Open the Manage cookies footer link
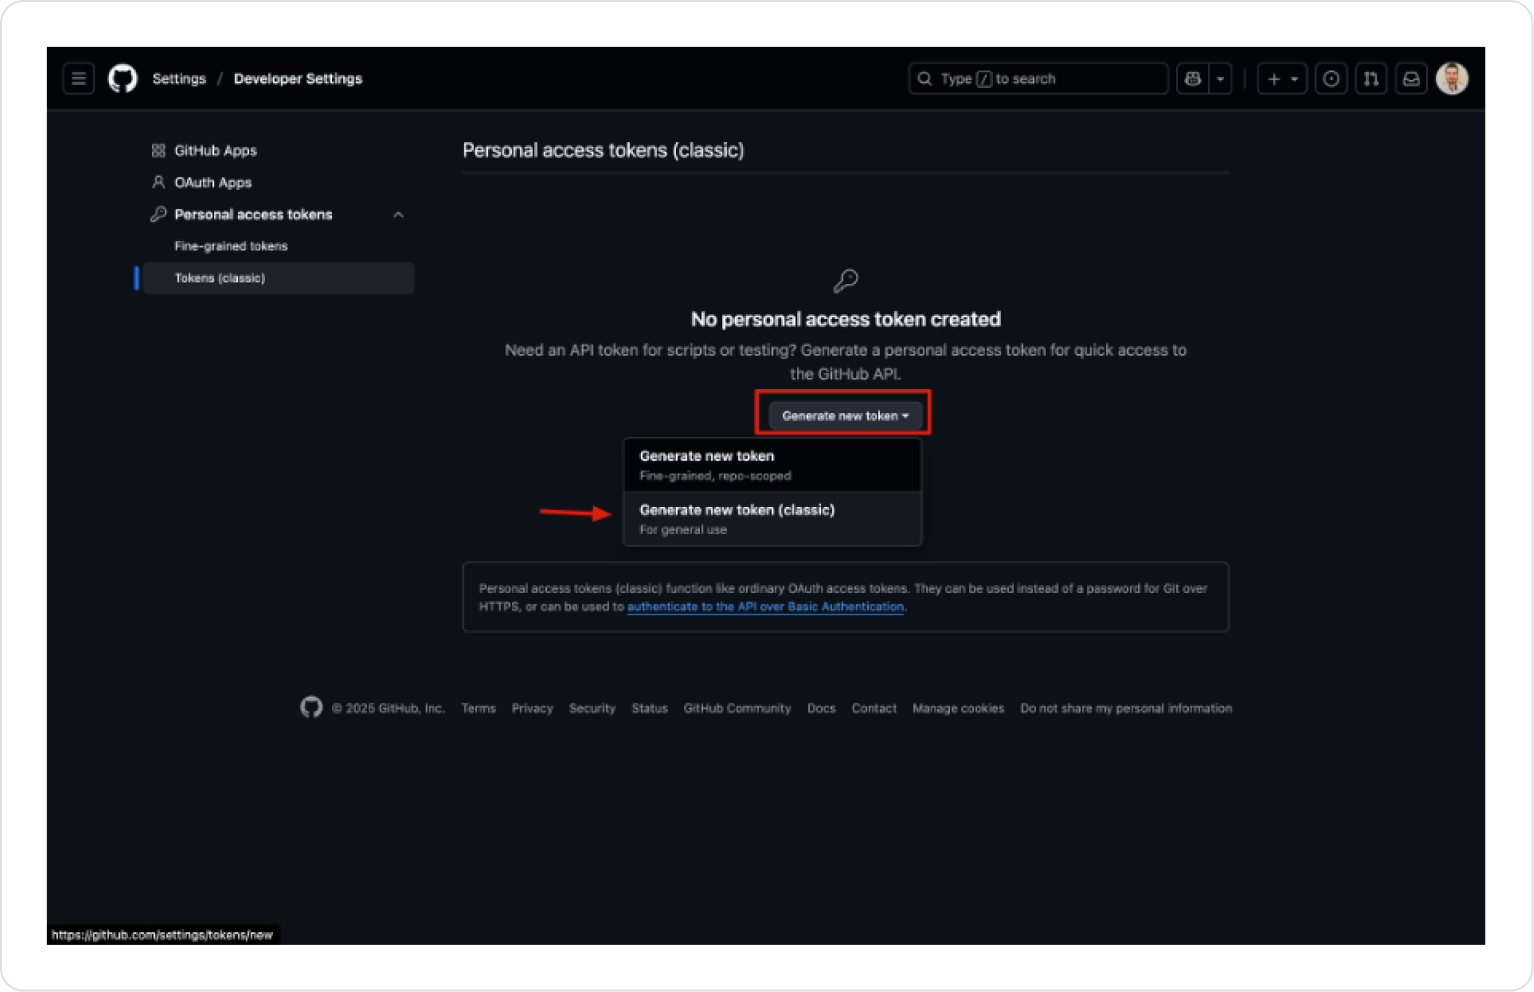This screenshot has width=1534, height=992. point(958,708)
